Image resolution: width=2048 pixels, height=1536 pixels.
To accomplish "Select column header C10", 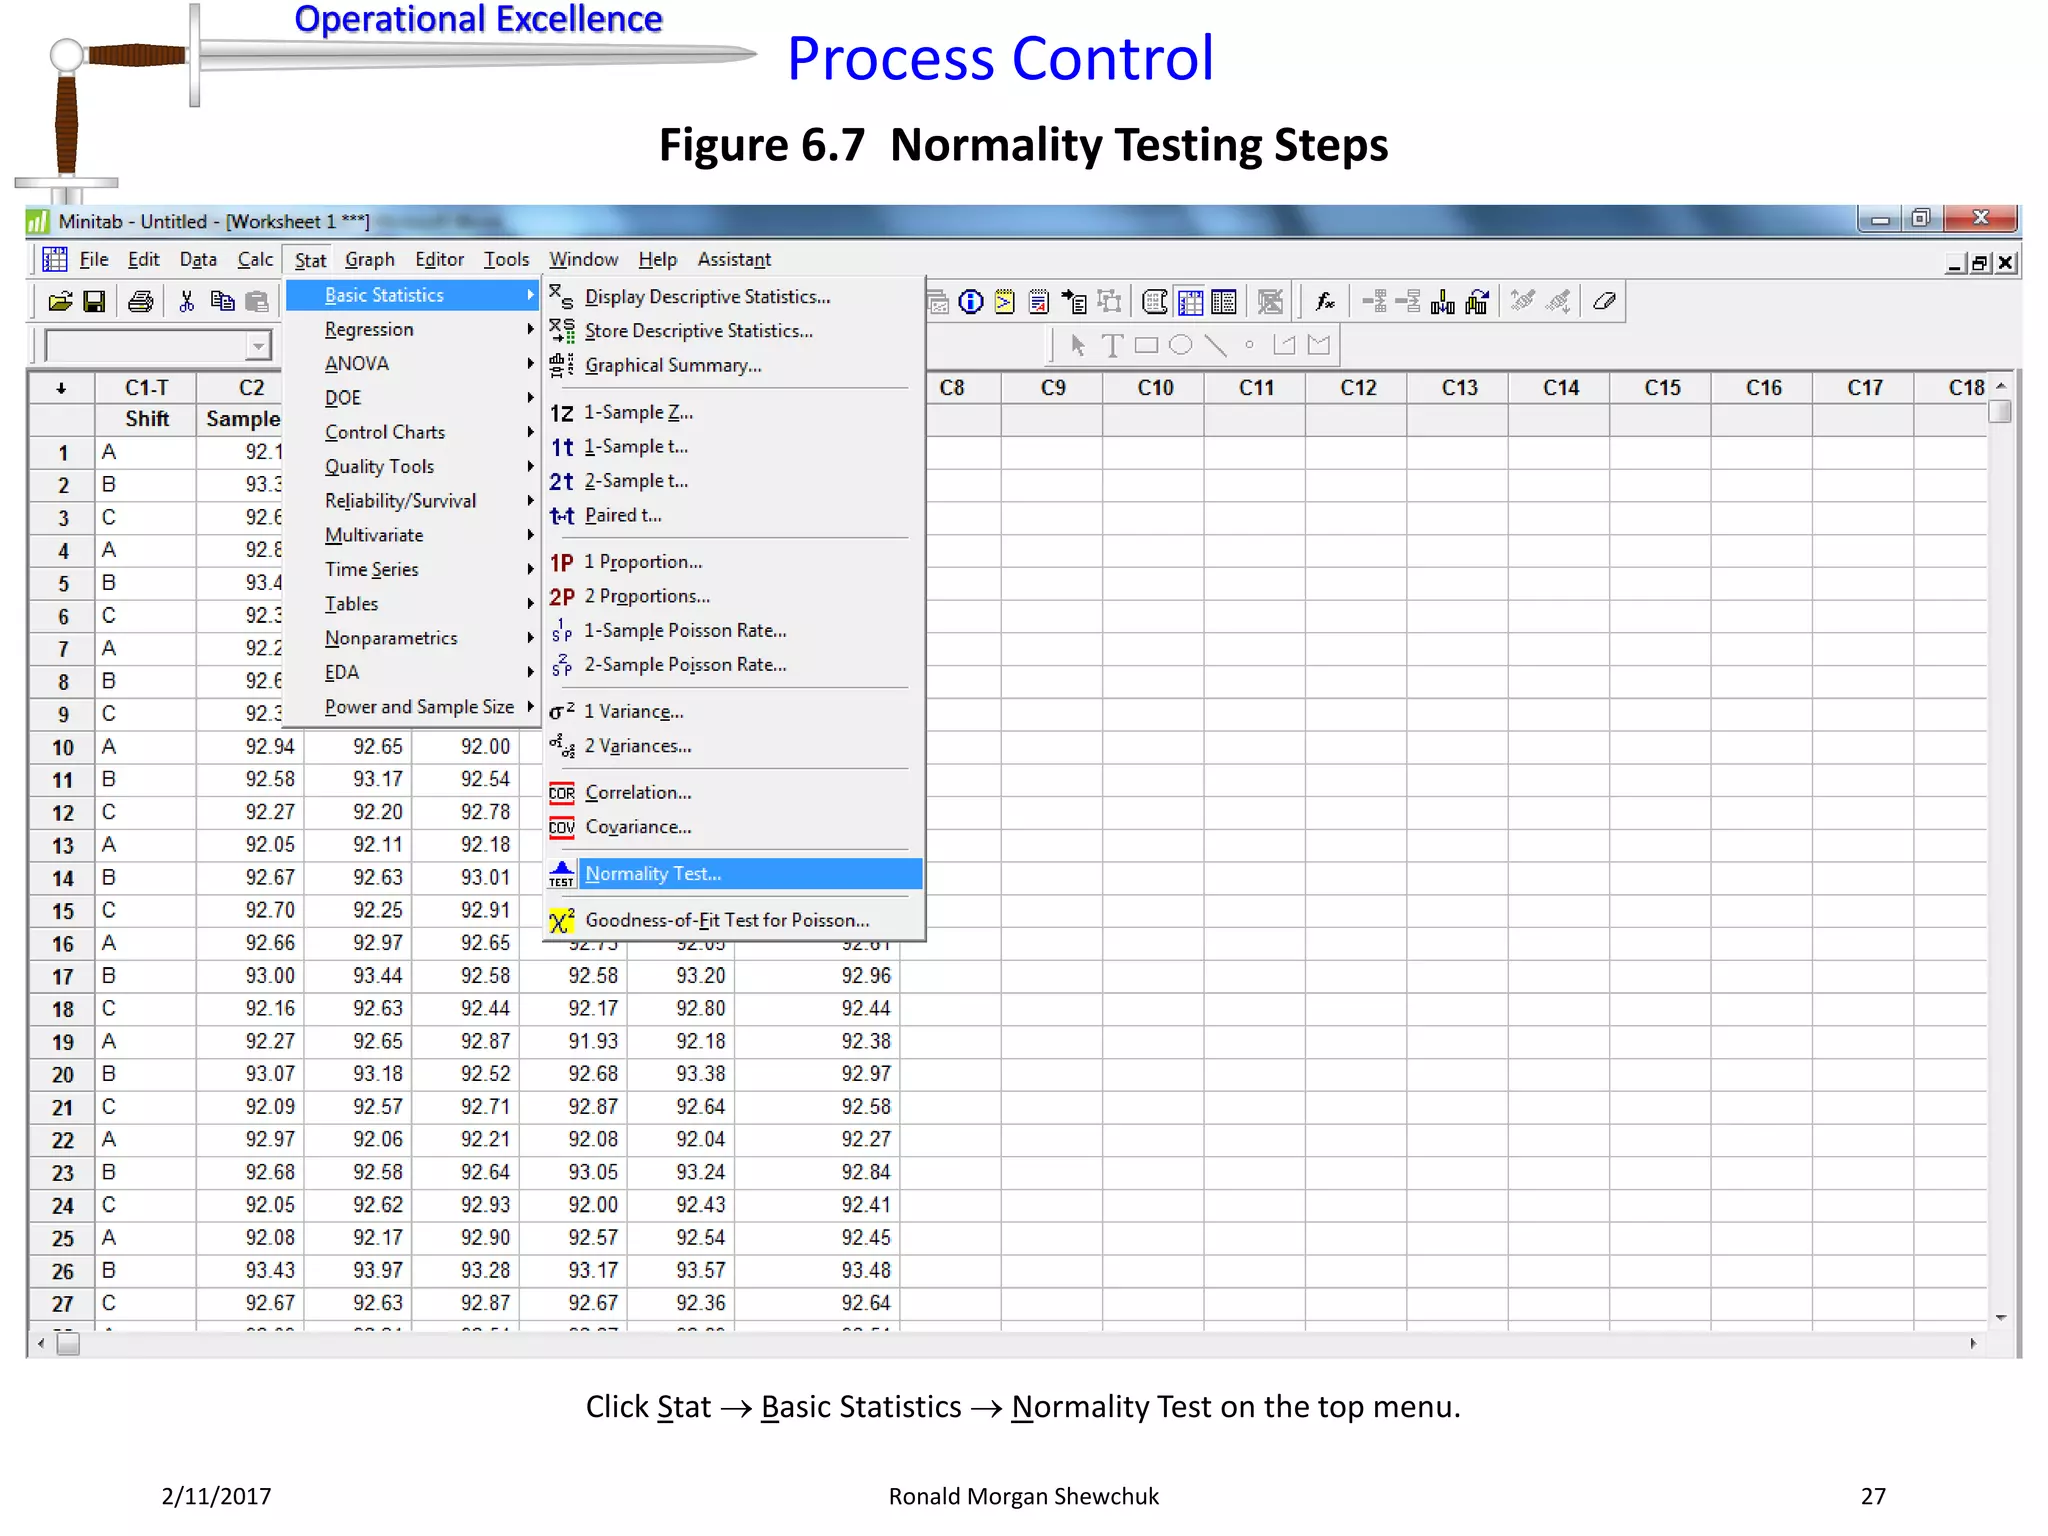I will (1155, 388).
